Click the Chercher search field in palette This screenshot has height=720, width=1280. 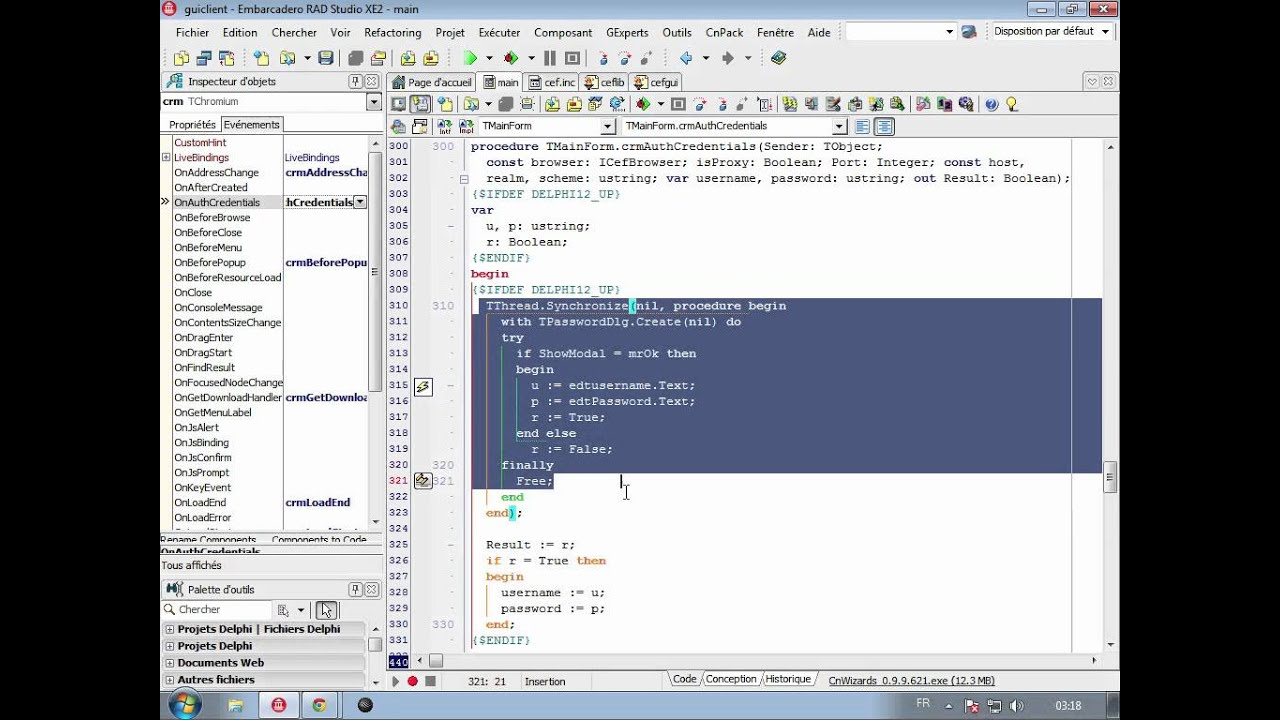[x=216, y=610]
